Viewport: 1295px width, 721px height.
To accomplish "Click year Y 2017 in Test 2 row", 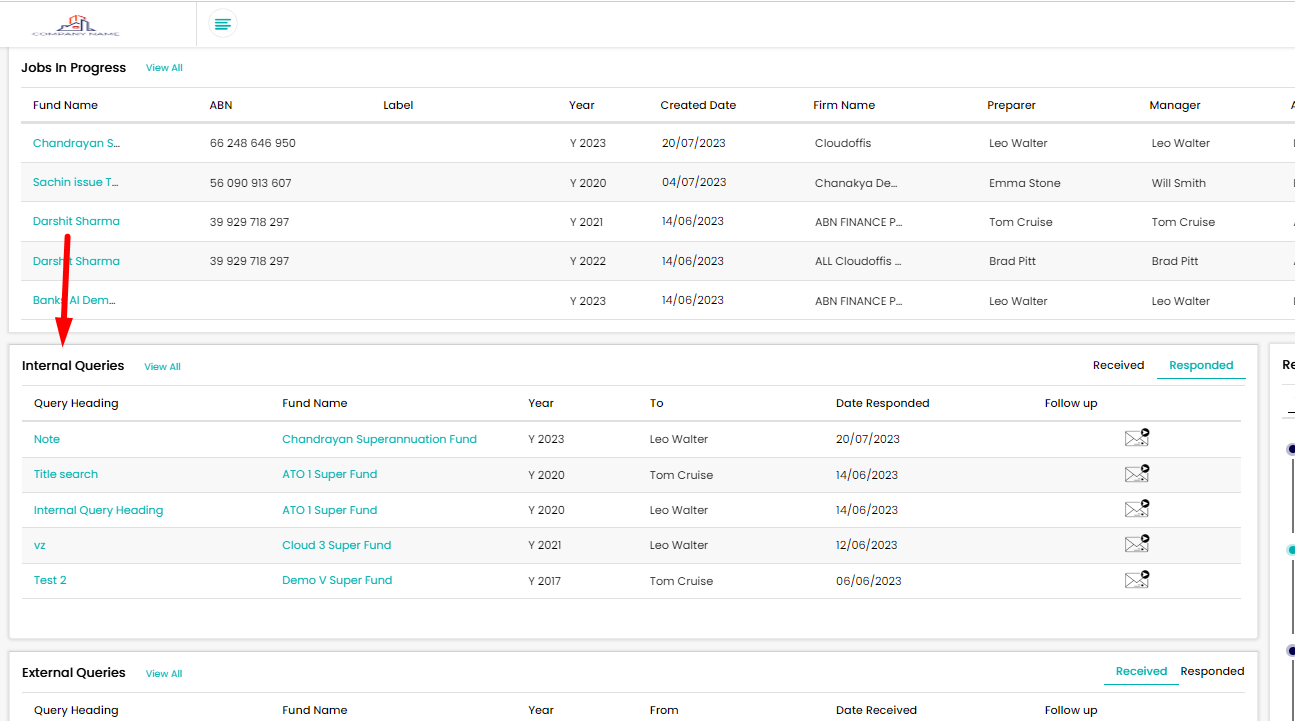I will [x=545, y=581].
